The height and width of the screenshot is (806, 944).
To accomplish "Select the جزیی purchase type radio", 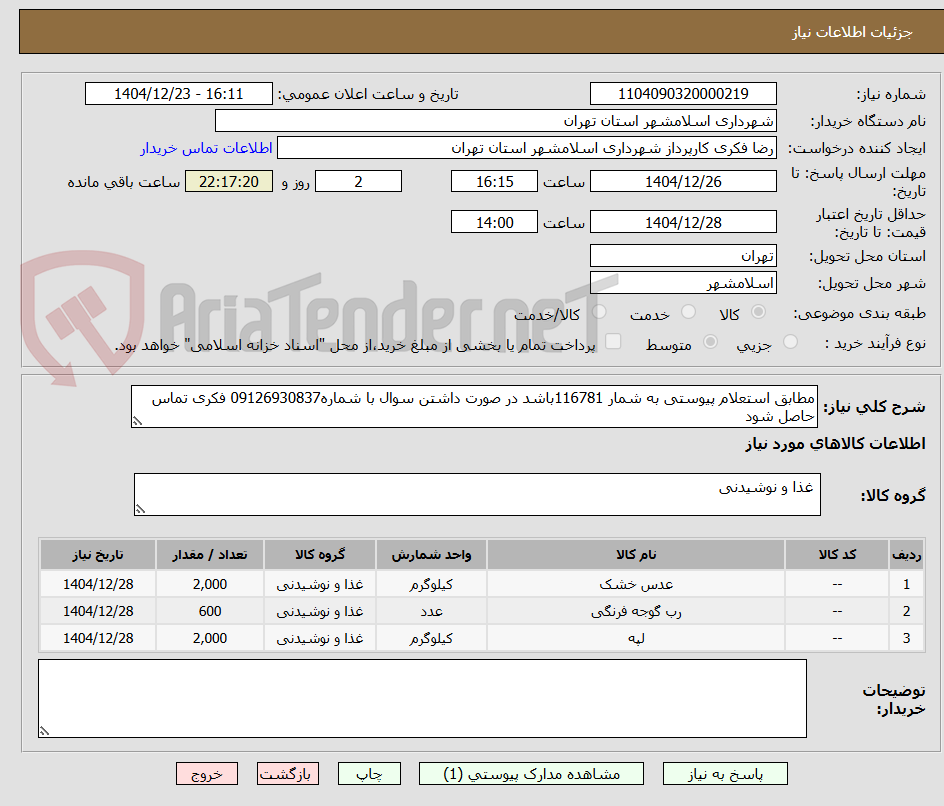I will (x=790, y=342).
